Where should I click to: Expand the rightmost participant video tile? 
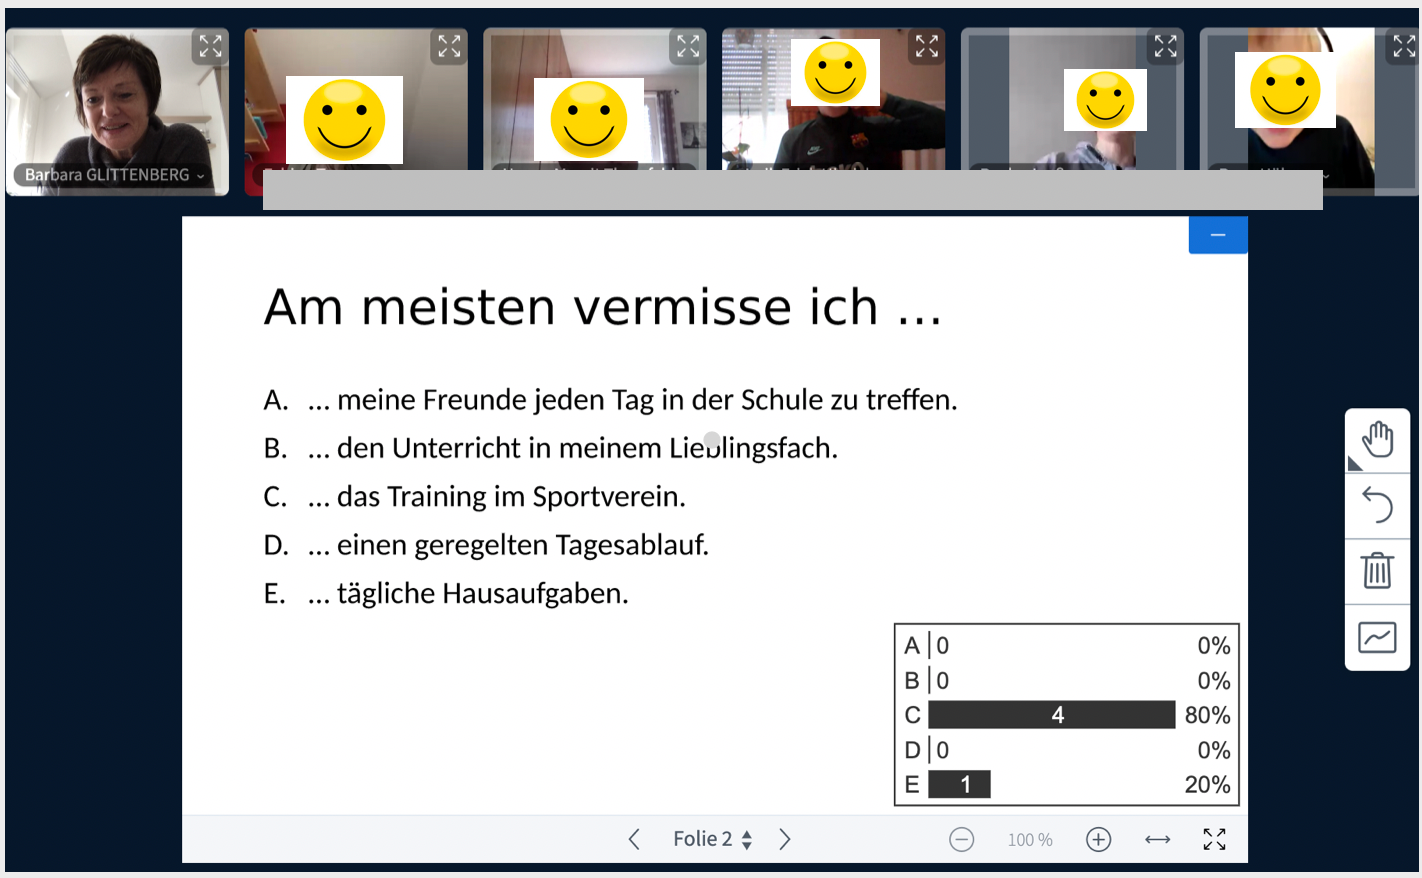pos(1403,45)
